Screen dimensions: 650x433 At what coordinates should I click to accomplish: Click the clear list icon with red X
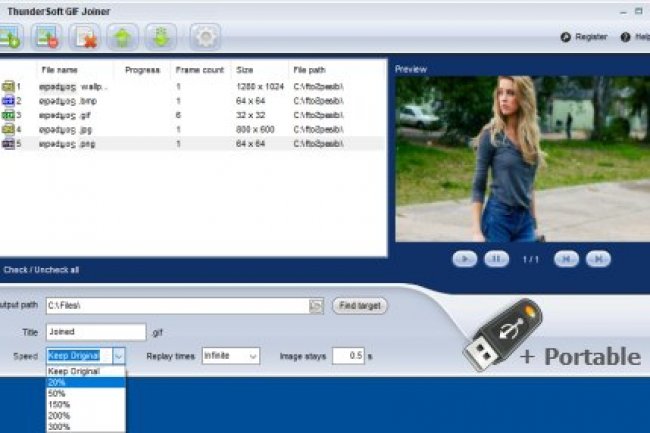85,39
